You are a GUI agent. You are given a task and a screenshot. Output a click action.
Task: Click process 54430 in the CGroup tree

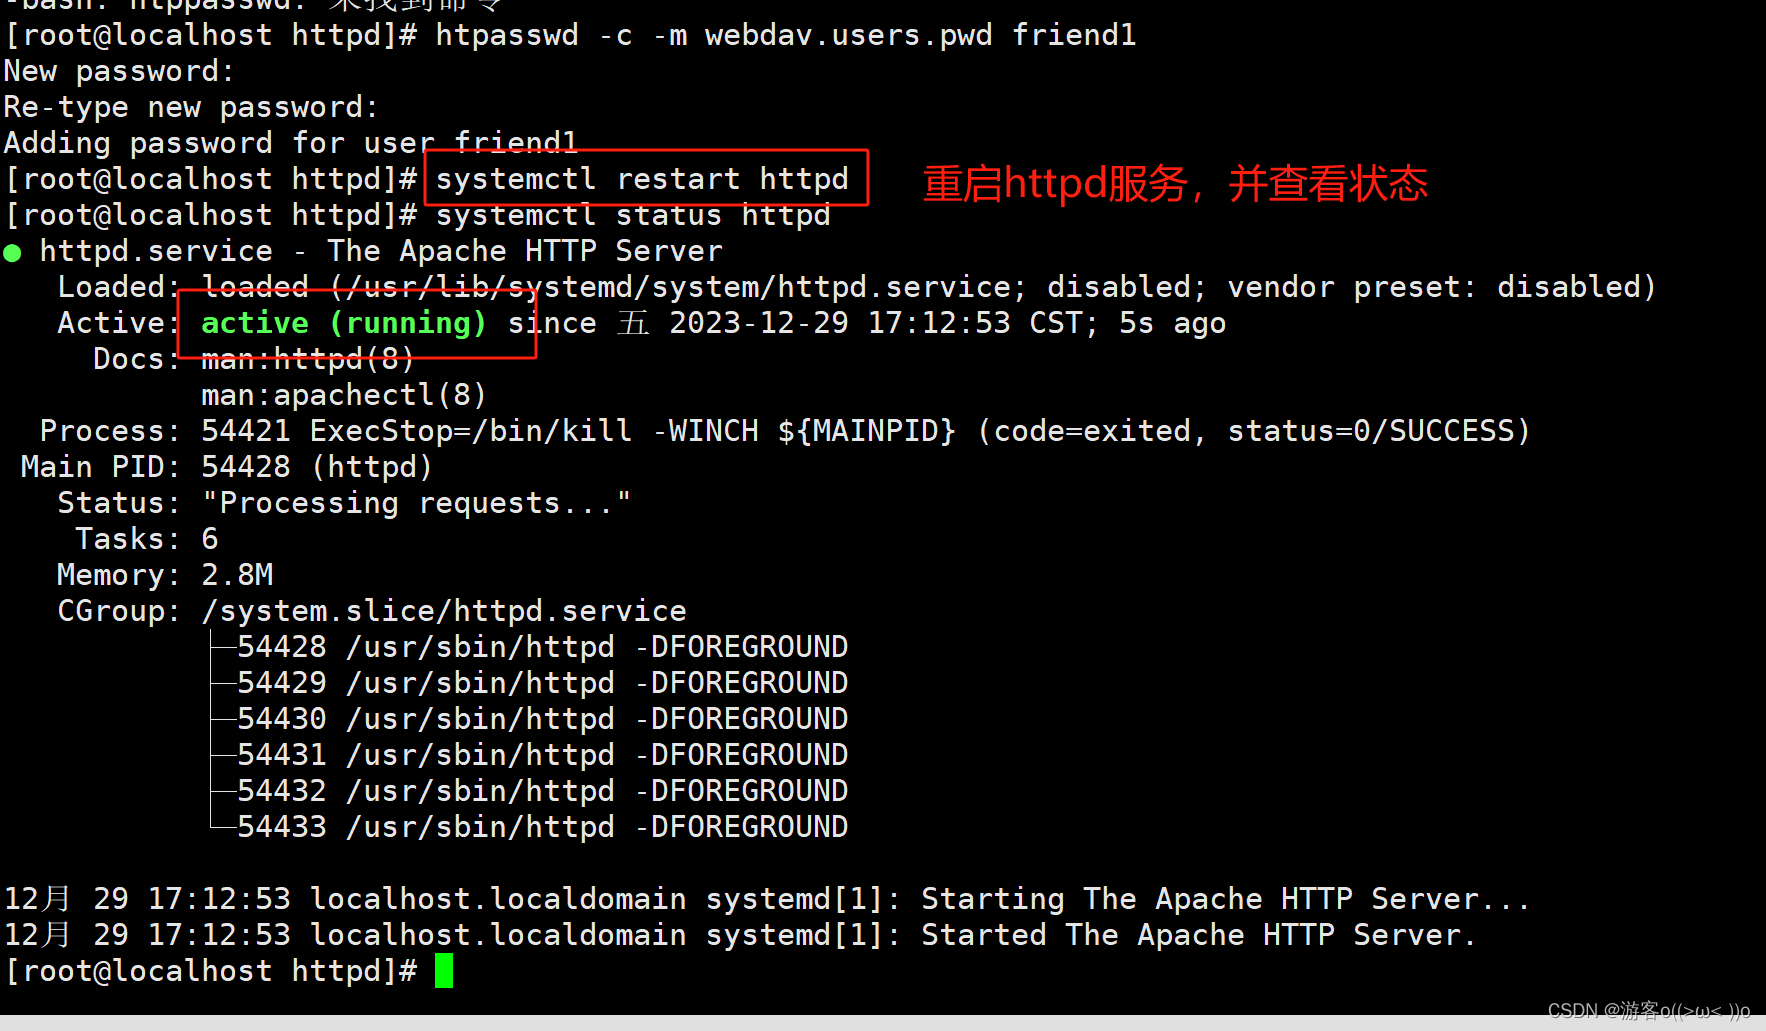[x=543, y=719]
